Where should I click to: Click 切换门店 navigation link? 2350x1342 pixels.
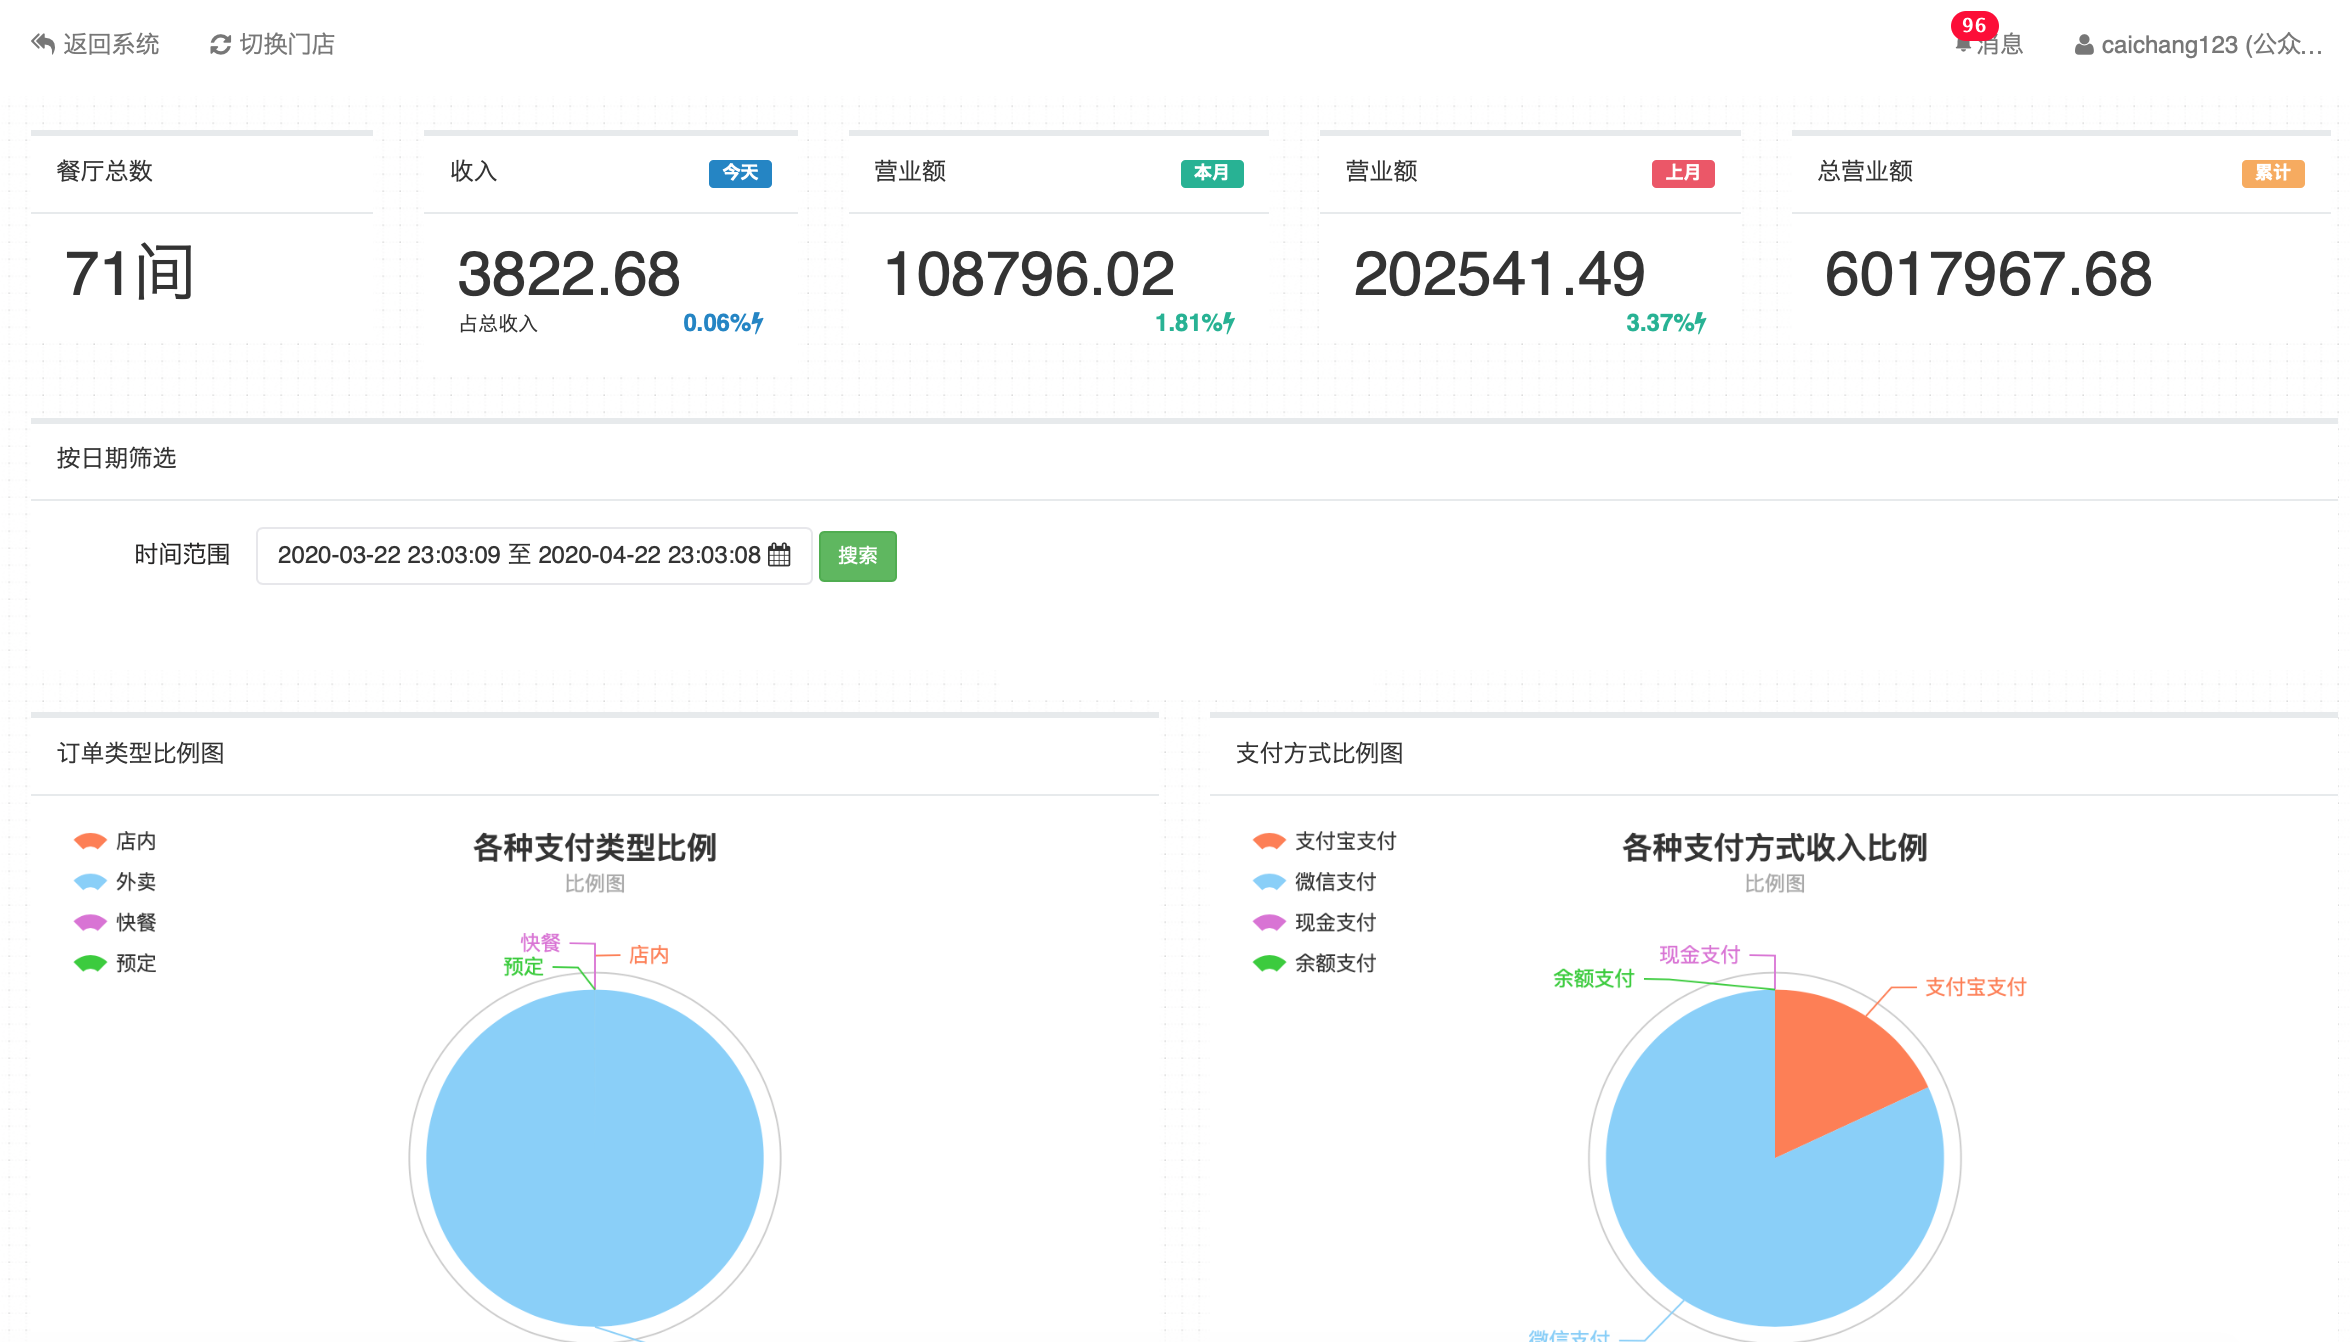tap(287, 44)
